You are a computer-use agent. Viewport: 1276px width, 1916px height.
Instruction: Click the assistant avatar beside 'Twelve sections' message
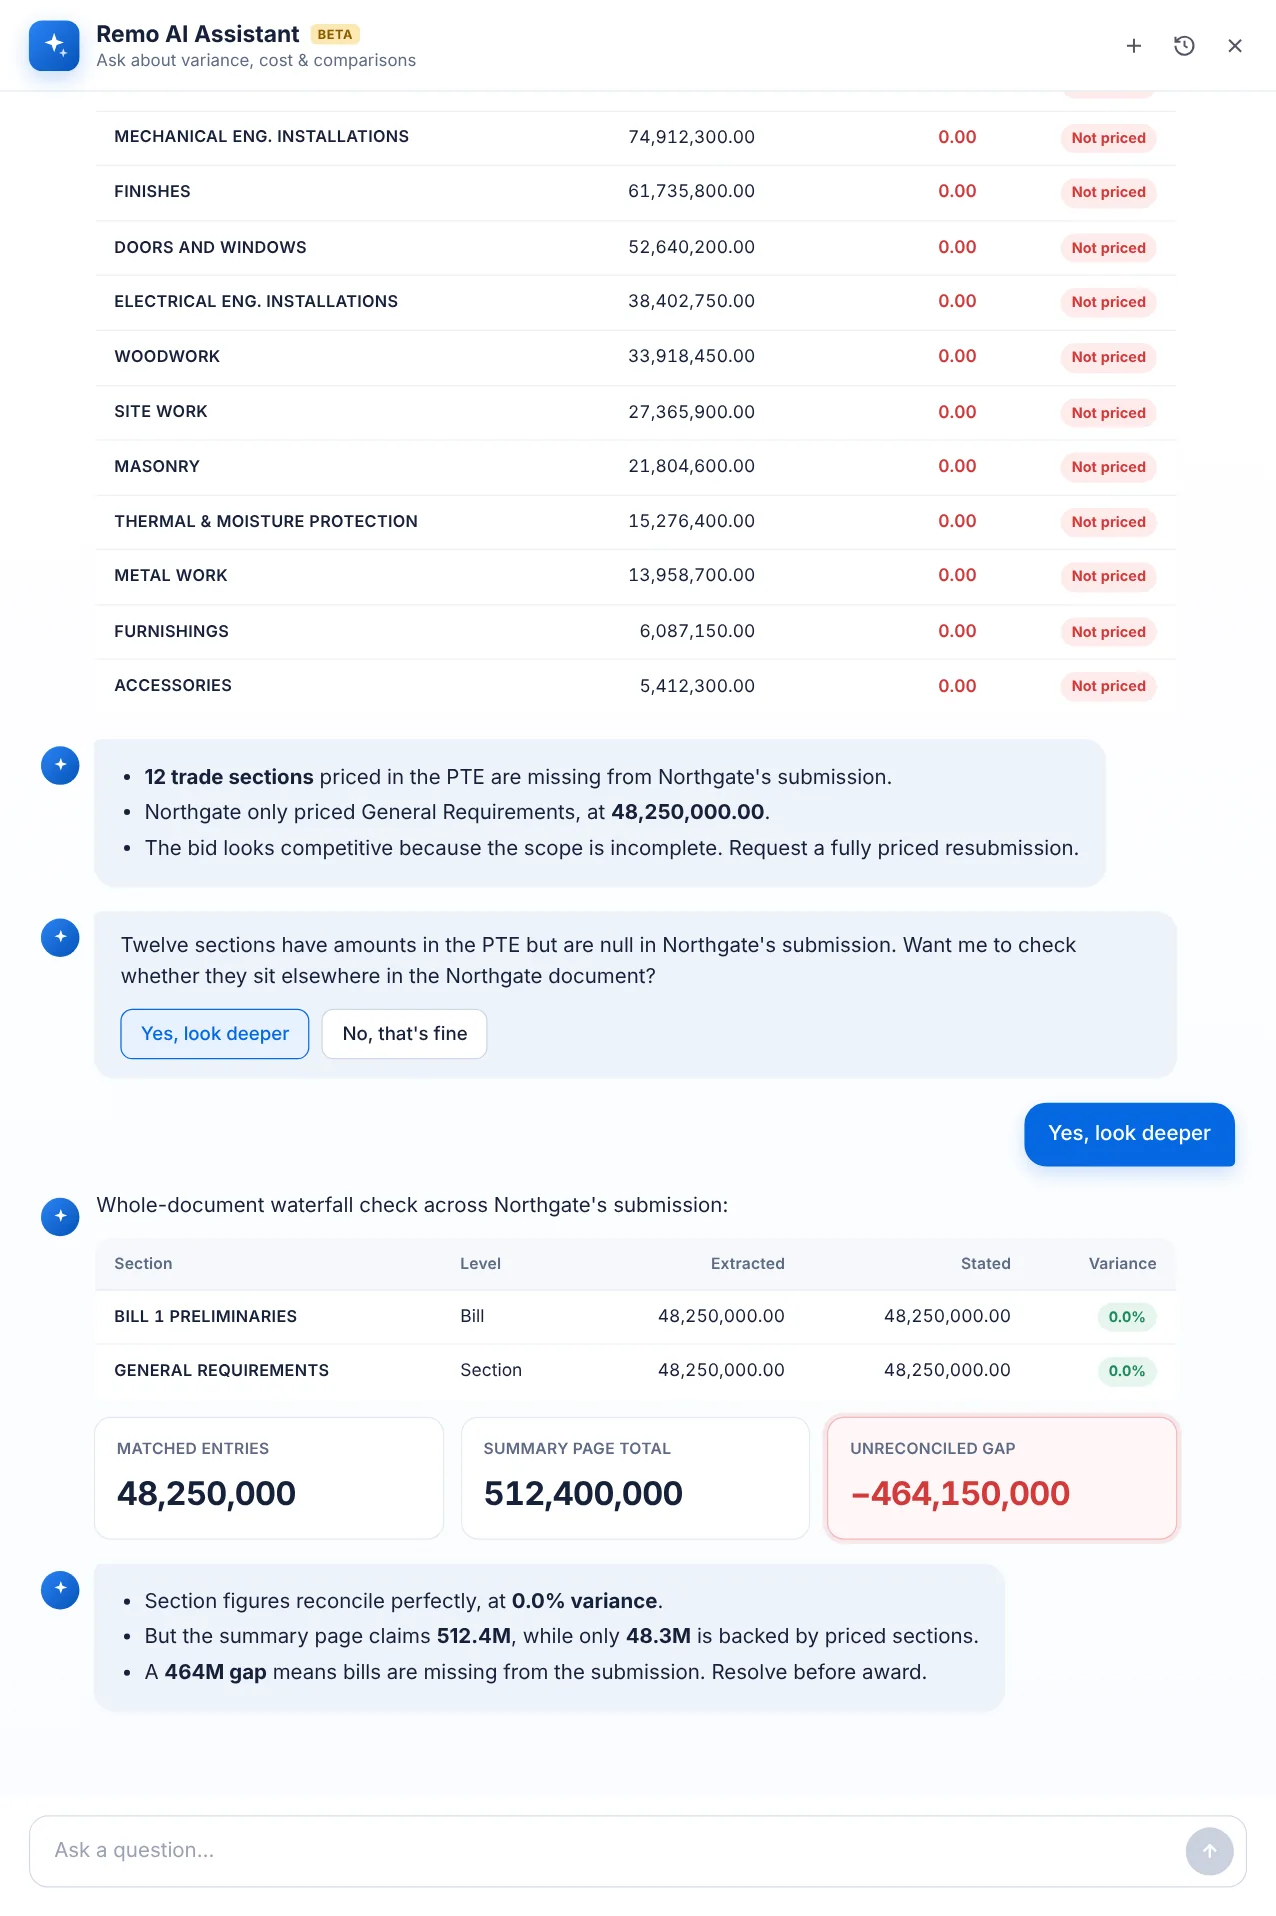(x=60, y=937)
